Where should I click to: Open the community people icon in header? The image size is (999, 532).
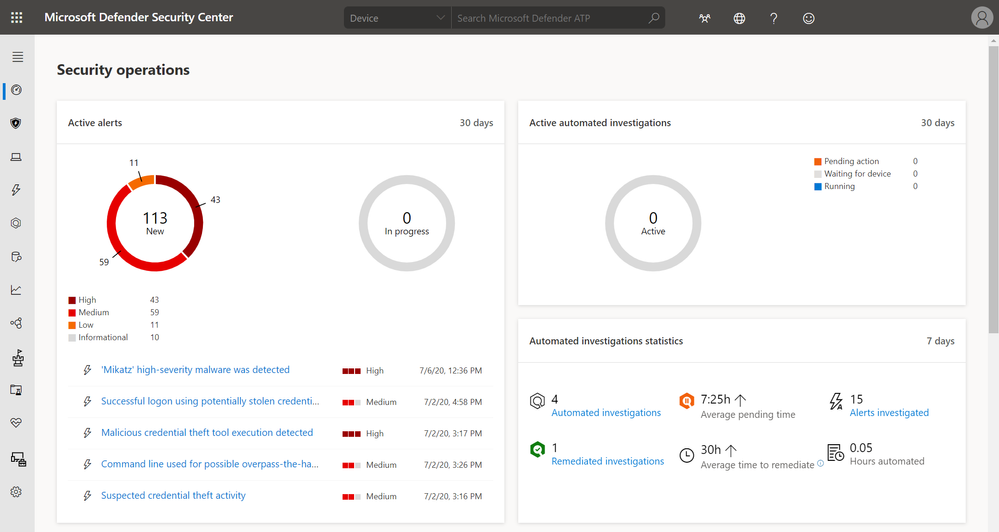click(705, 18)
